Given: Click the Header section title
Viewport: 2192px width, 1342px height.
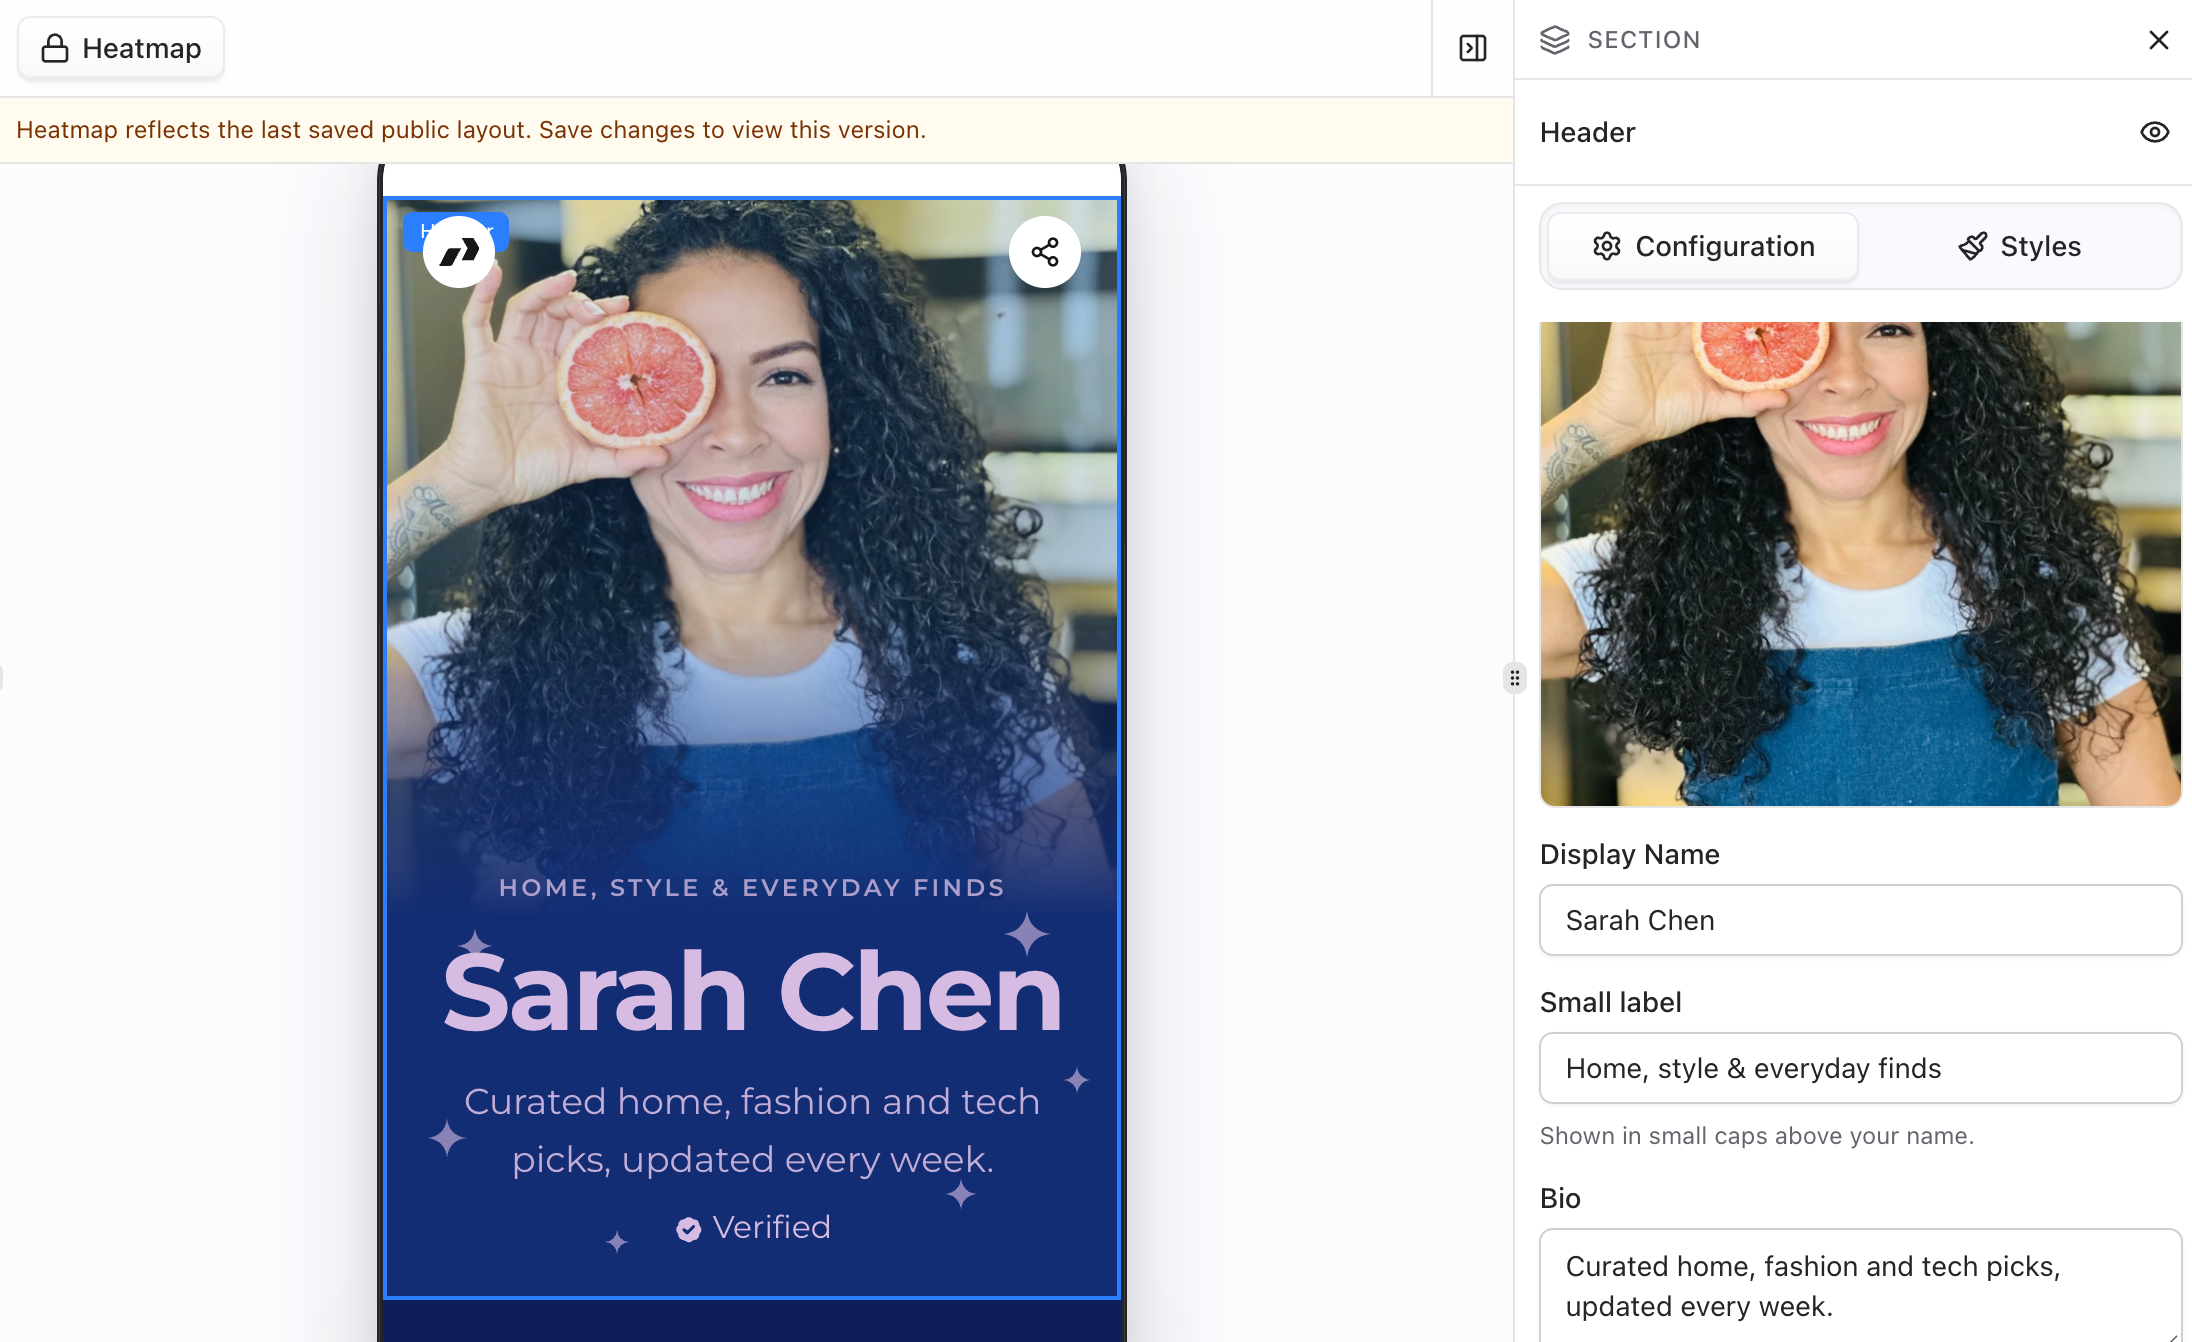Looking at the screenshot, I should pos(1587,132).
